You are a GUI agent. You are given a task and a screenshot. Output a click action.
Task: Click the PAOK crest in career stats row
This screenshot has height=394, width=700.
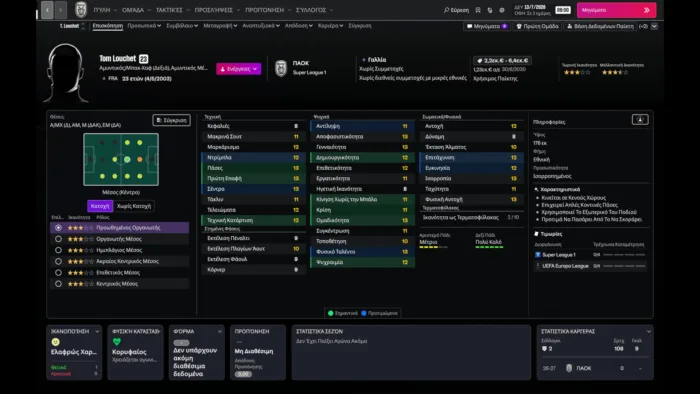click(x=569, y=368)
